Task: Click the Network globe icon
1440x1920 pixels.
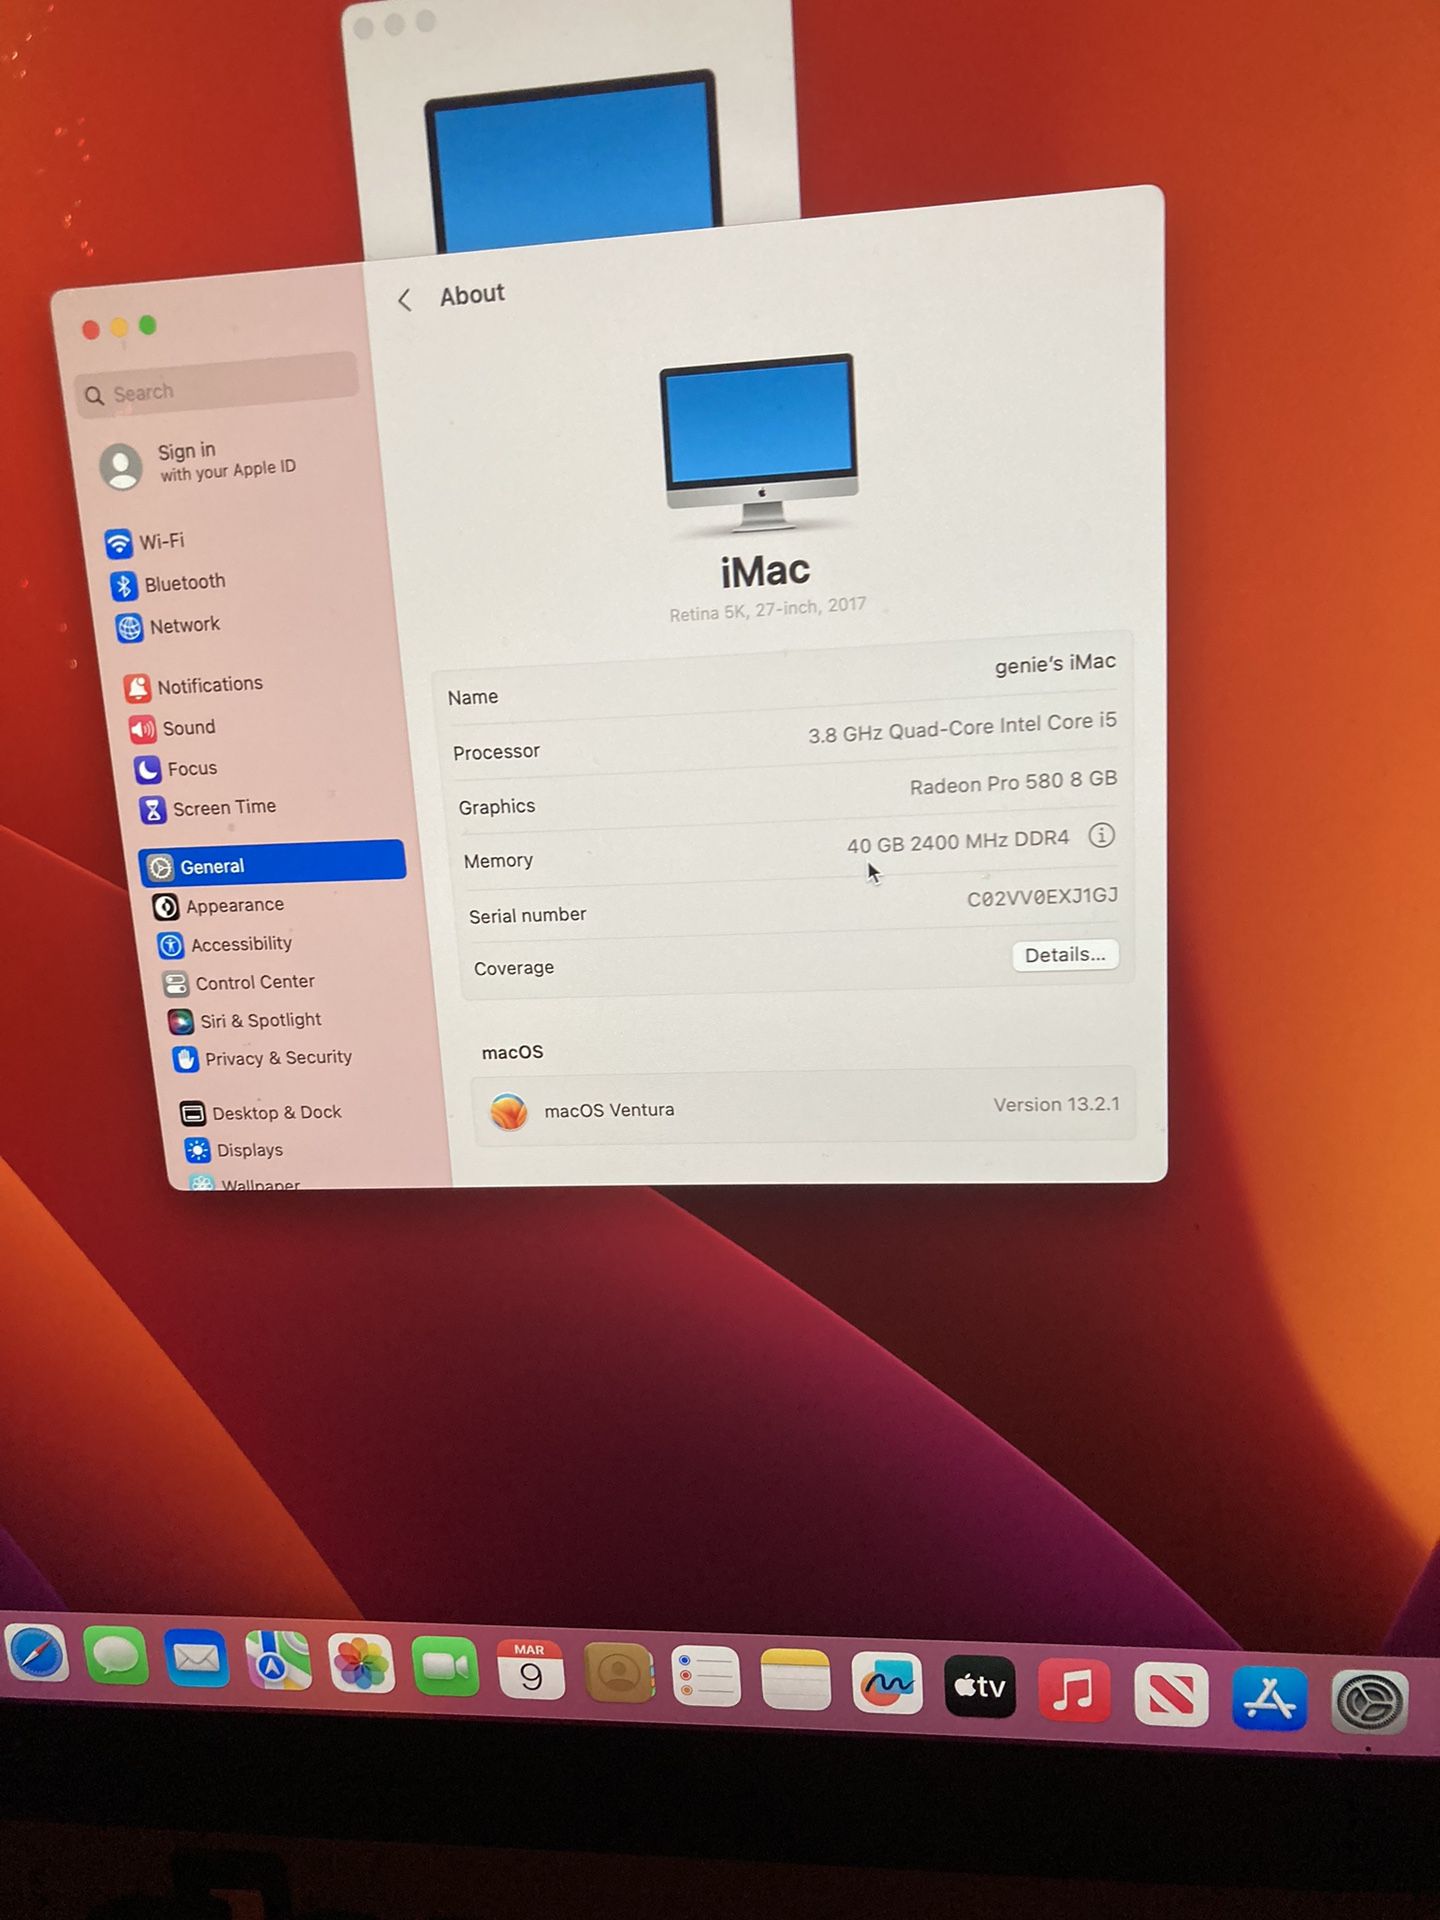Action: click(x=130, y=629)
